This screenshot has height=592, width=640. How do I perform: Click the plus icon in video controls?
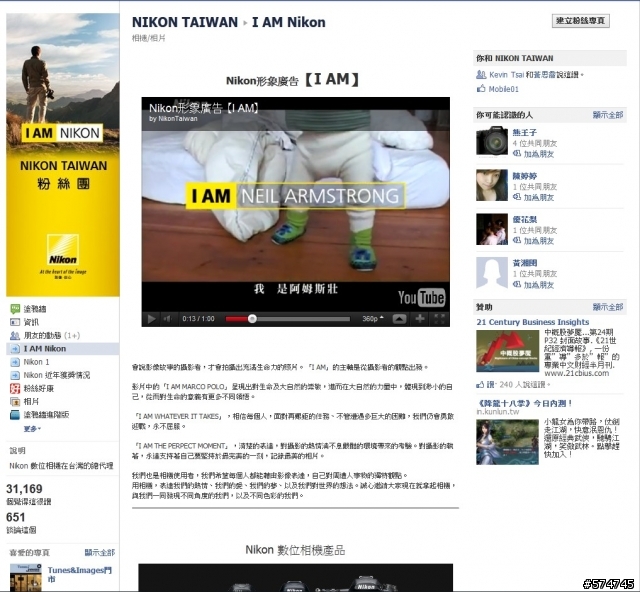[x=420, y=318]
